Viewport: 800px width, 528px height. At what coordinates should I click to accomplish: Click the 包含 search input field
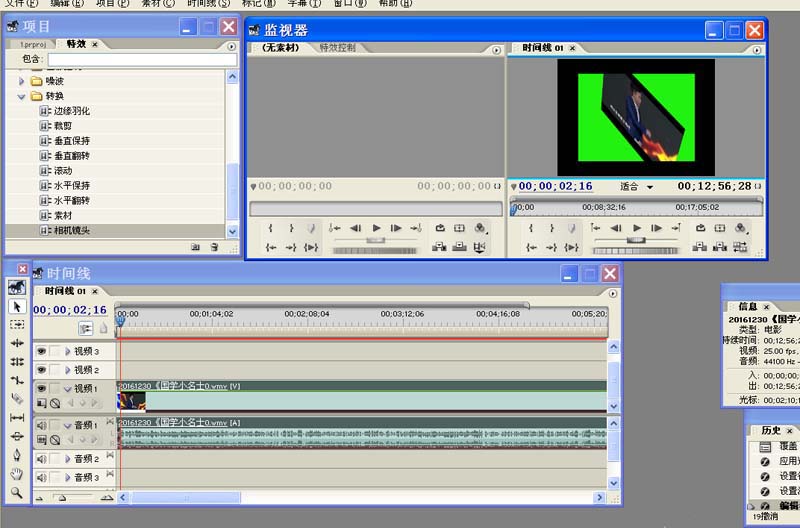(x=142, y=59)
